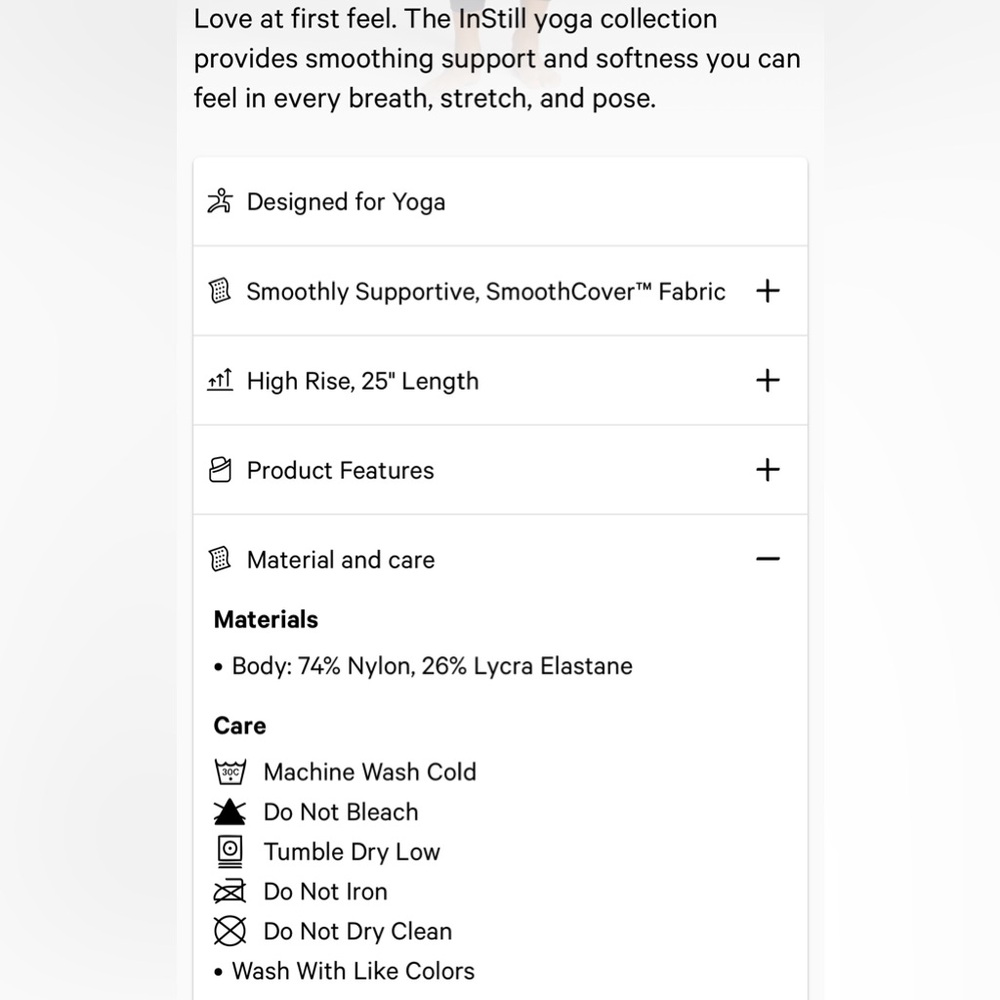Click the 30C machine wash icon
Viewport: 1000px width, 1000px height.
coord(230,772)
